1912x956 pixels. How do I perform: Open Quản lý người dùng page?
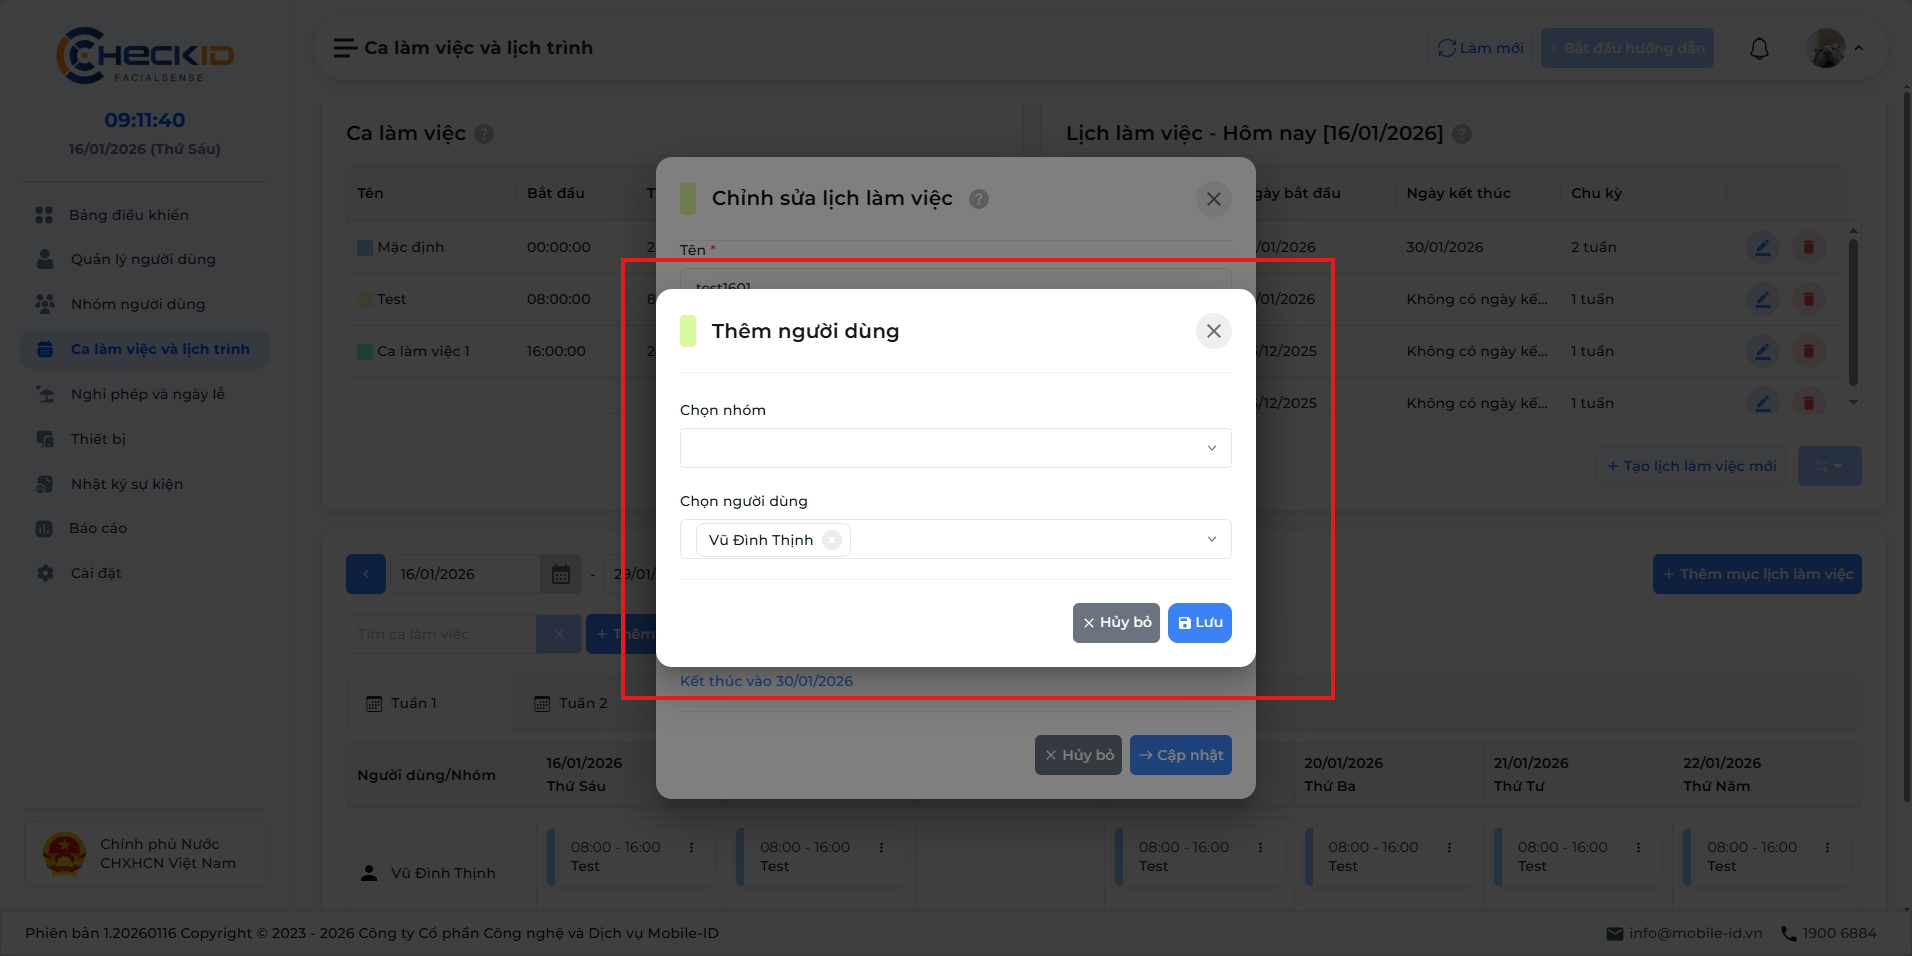click(145, 259)
